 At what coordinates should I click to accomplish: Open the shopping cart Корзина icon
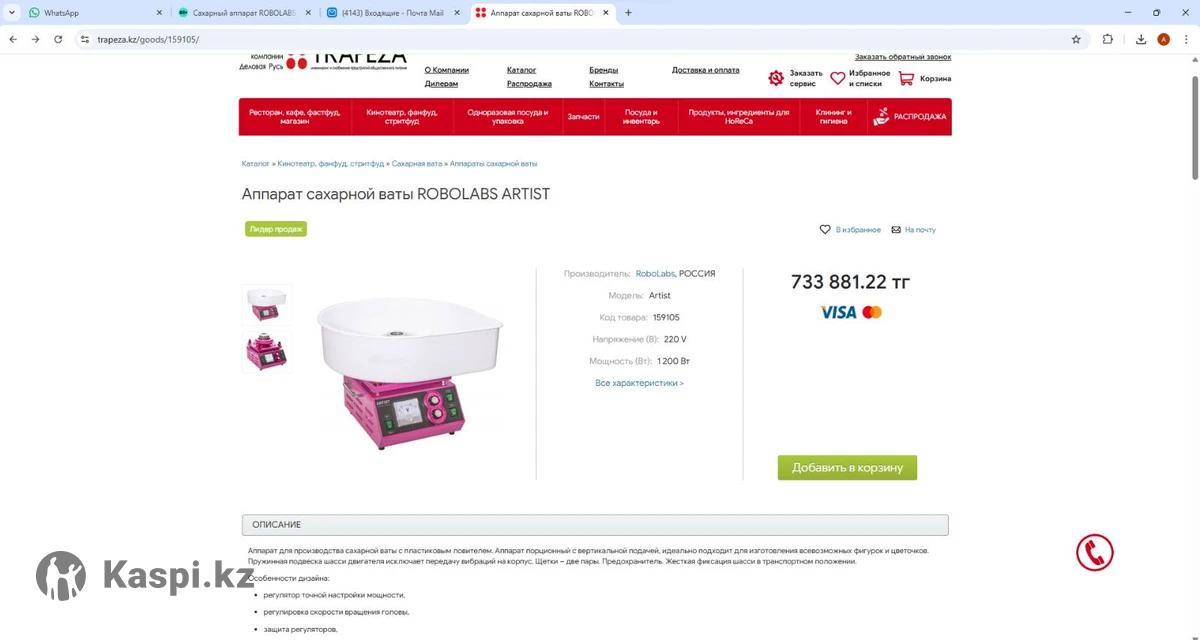(906, 78)
